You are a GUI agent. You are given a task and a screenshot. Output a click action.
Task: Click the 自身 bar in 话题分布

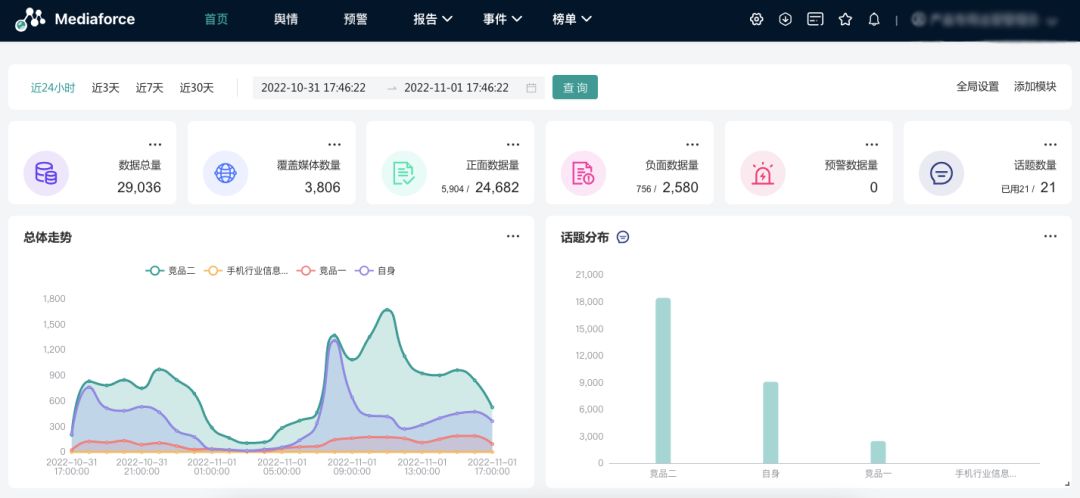pos(771,422)
